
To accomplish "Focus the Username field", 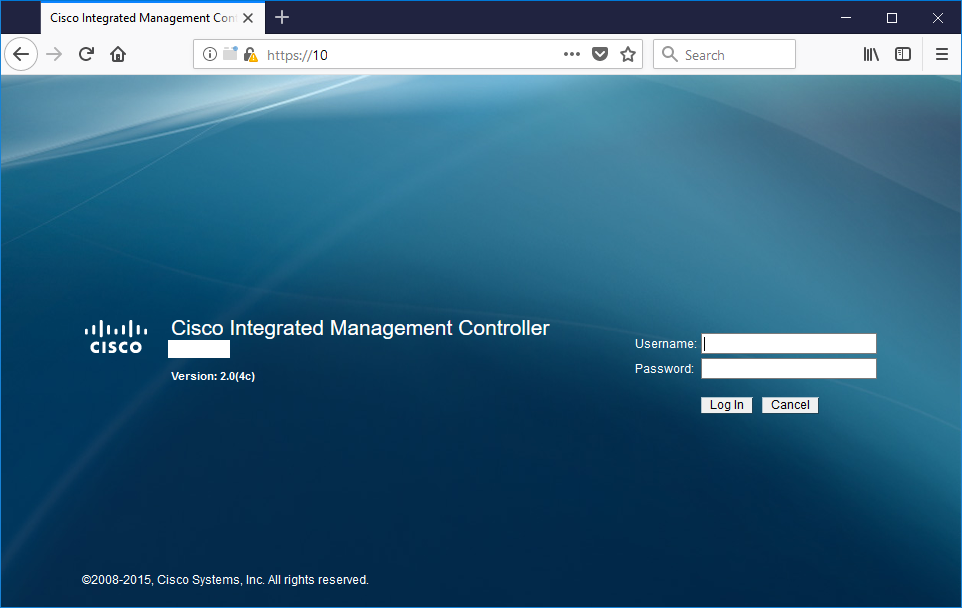I will [x=788, y=344].
